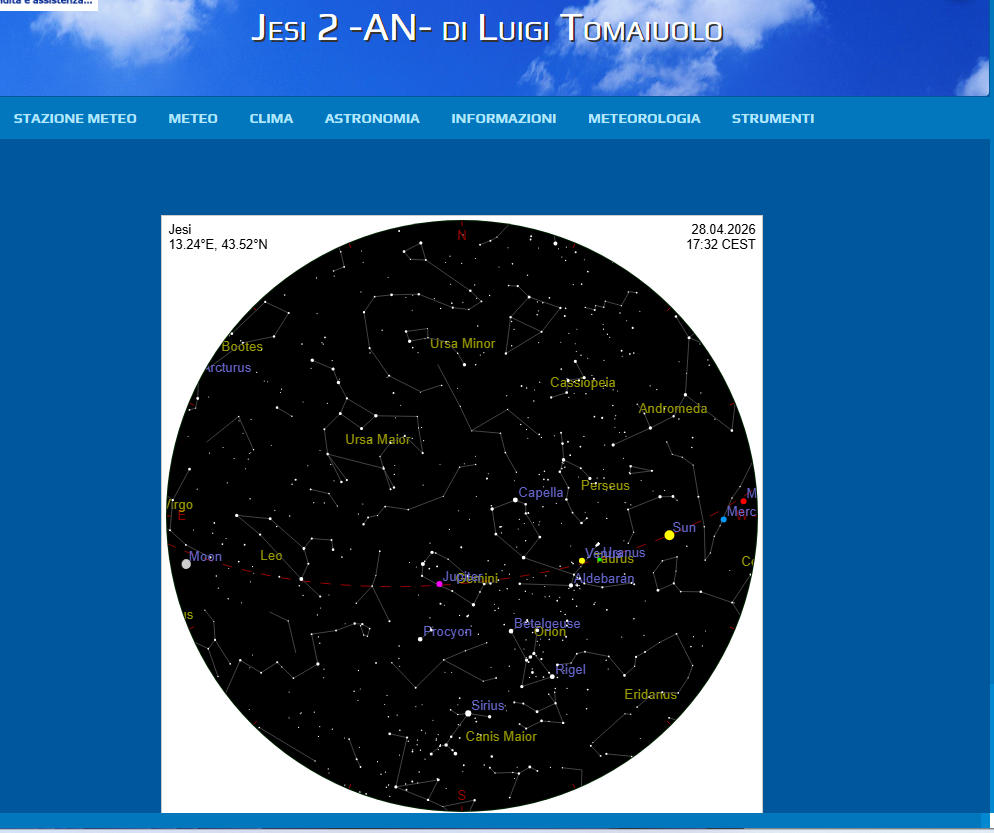Click the INFORMAZIONI menu item
This screenshot has width=994, height=833.
pyautogui.click(x=503, y=118)
